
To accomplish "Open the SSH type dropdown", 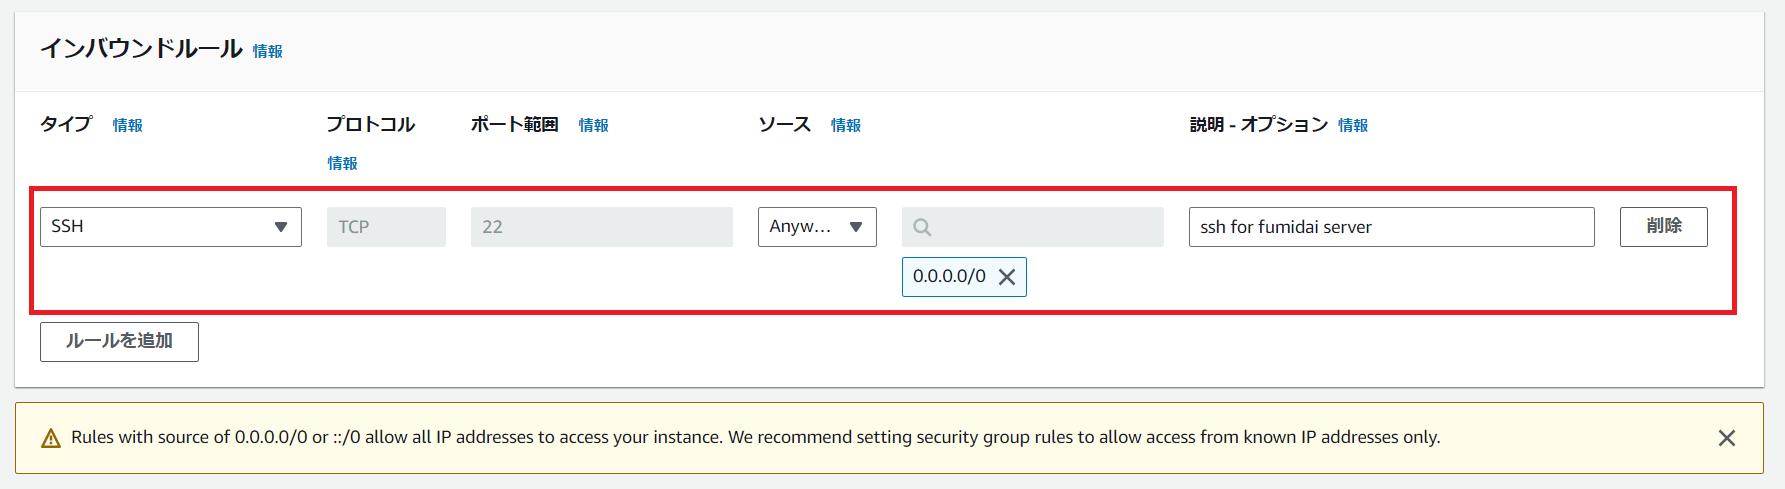I will [x=170, y=227].
